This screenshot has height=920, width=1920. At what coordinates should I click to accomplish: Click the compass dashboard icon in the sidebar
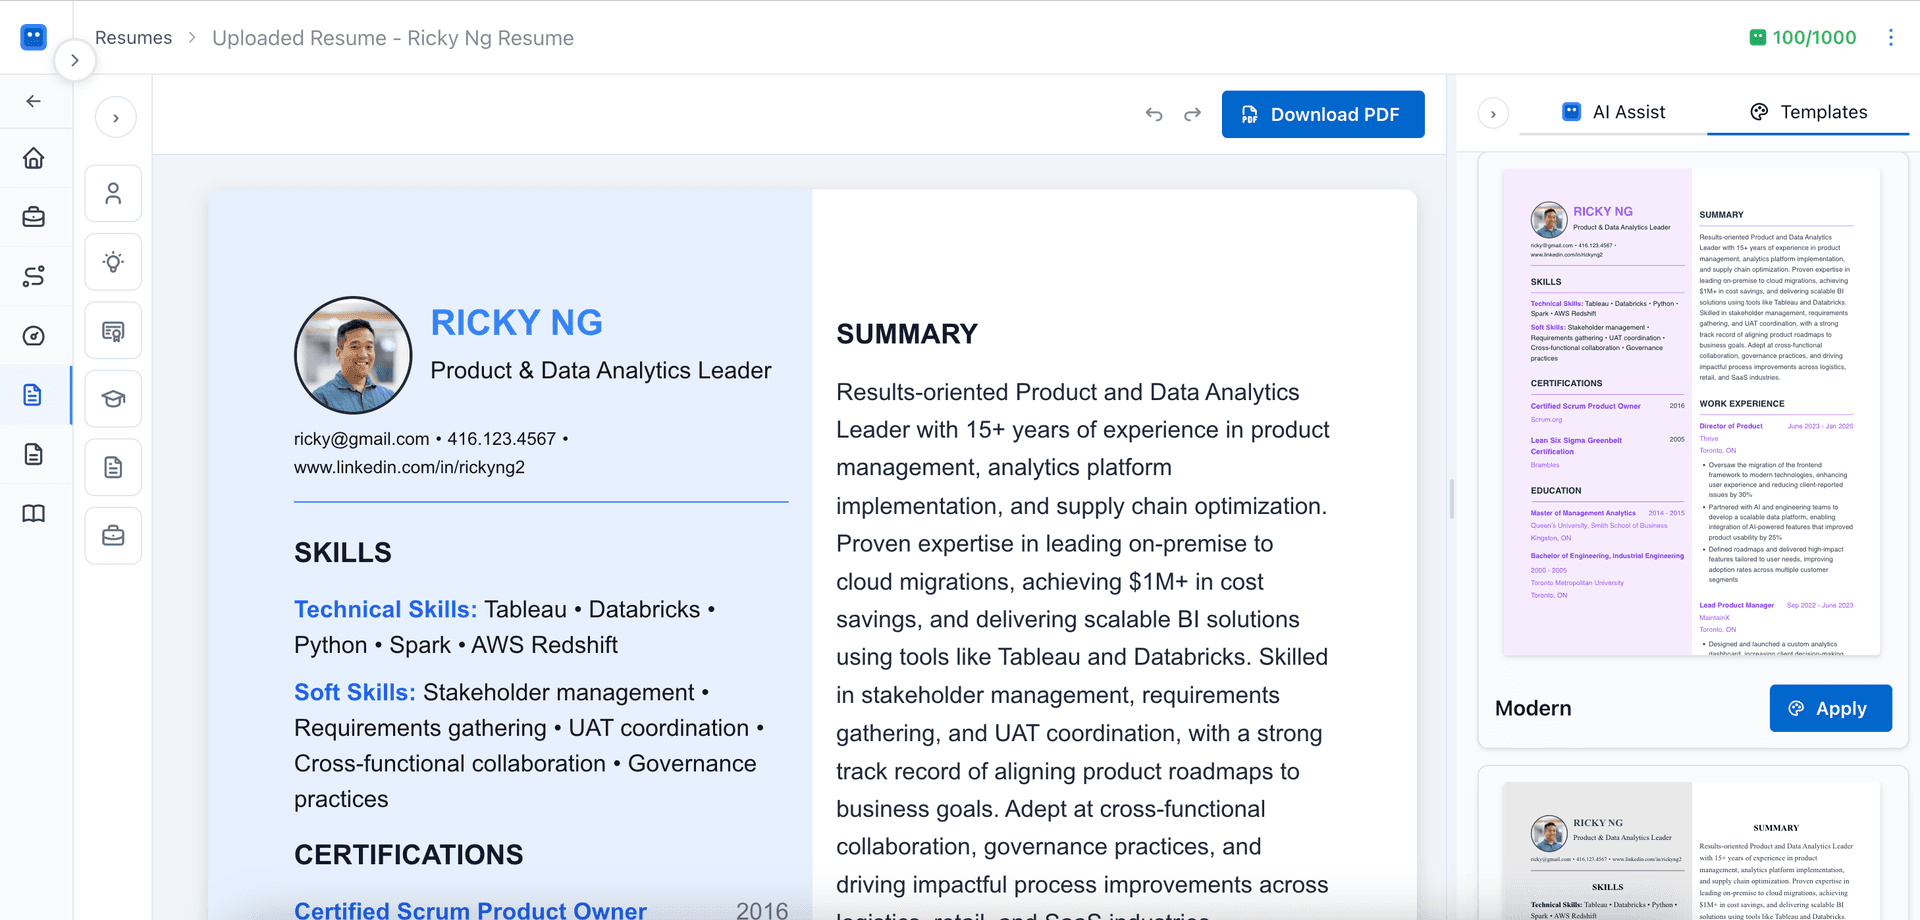coord(34,336)
